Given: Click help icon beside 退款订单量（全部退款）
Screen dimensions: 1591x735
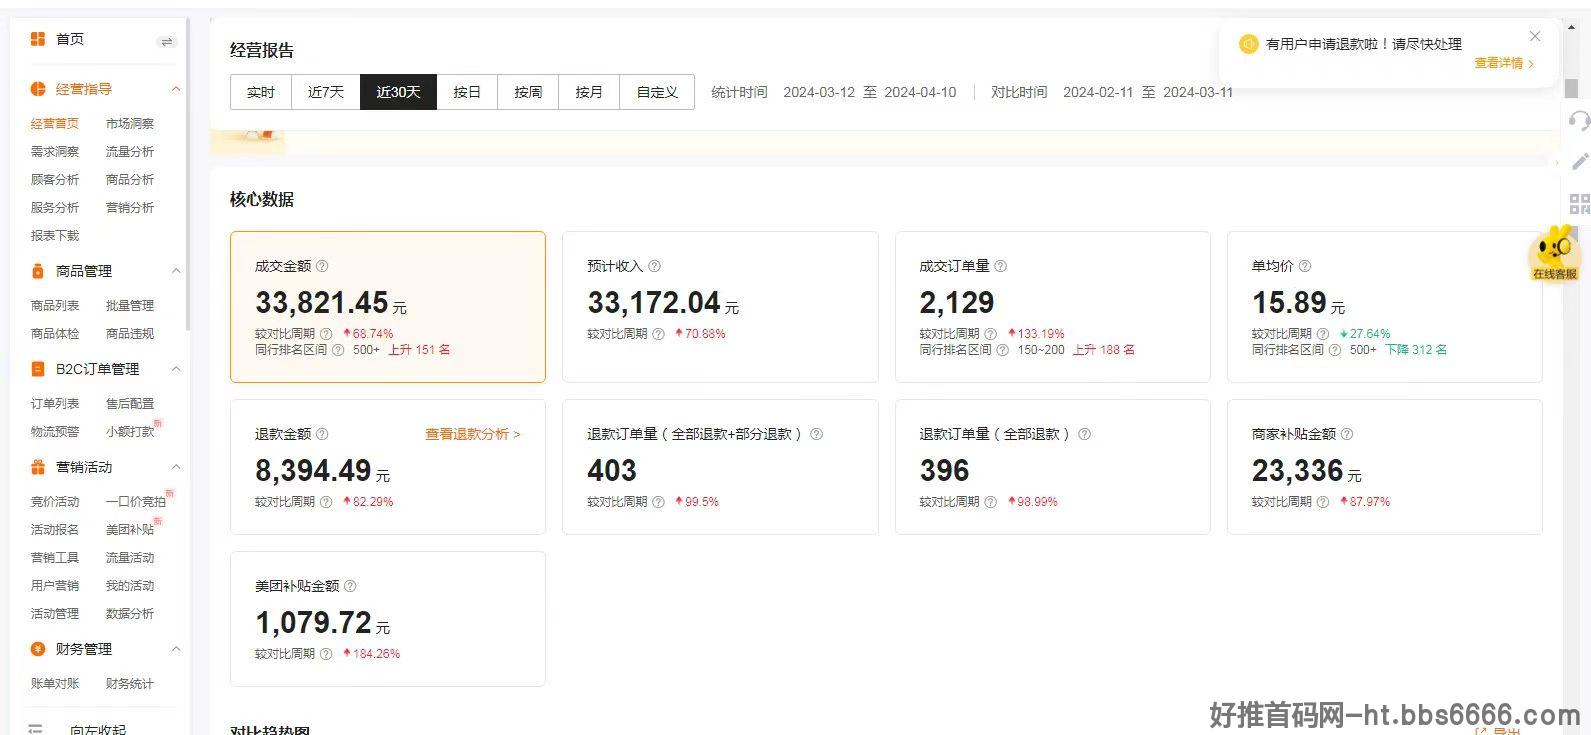Looking at the screenshot, I should [1084, 434].
